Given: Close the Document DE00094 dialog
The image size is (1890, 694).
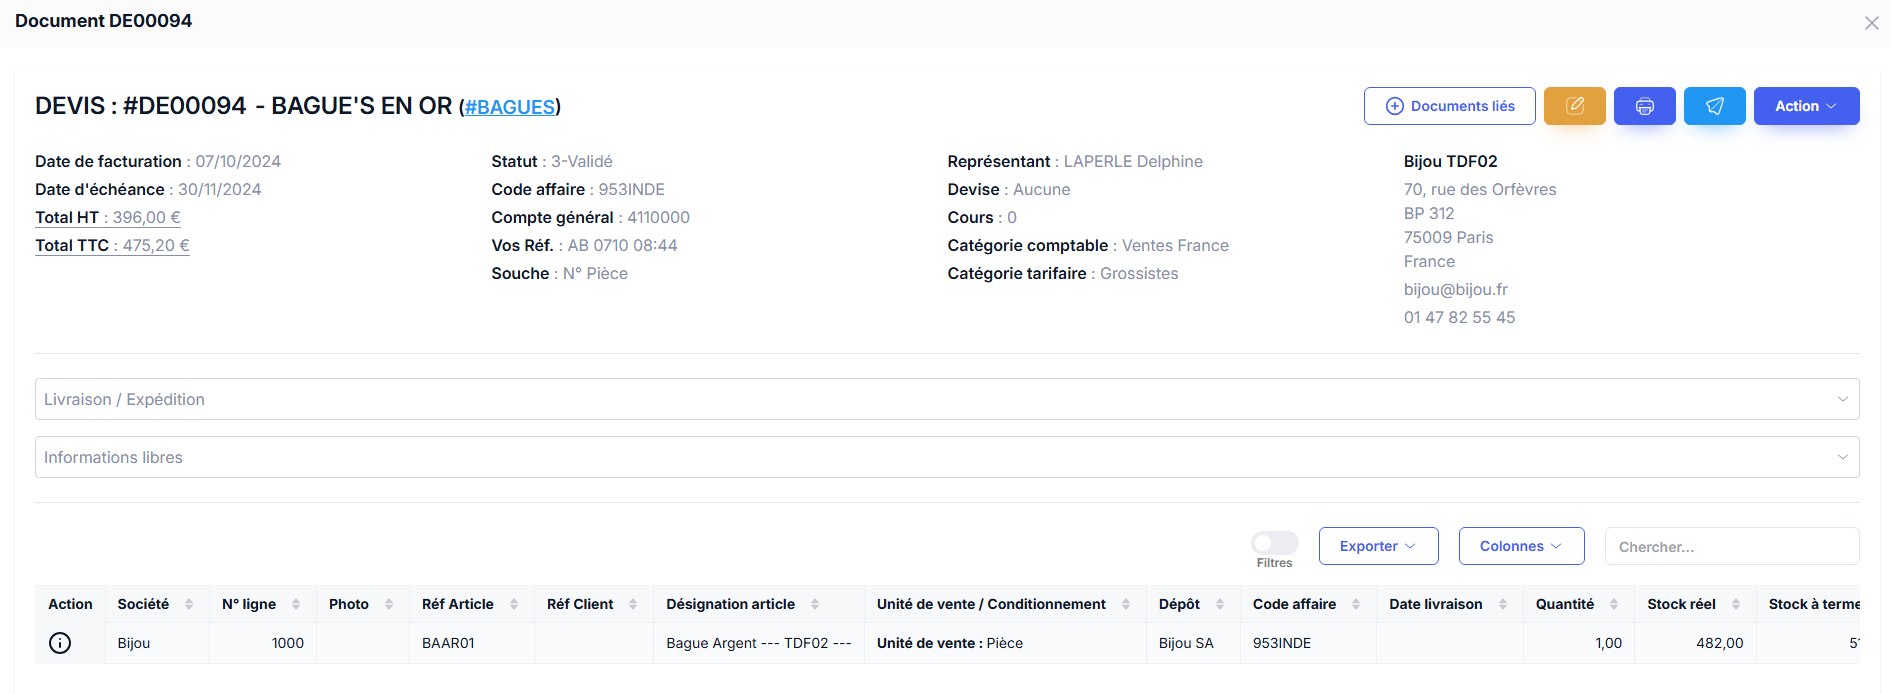Looking at the screenshot, I should coord(1871,23).
